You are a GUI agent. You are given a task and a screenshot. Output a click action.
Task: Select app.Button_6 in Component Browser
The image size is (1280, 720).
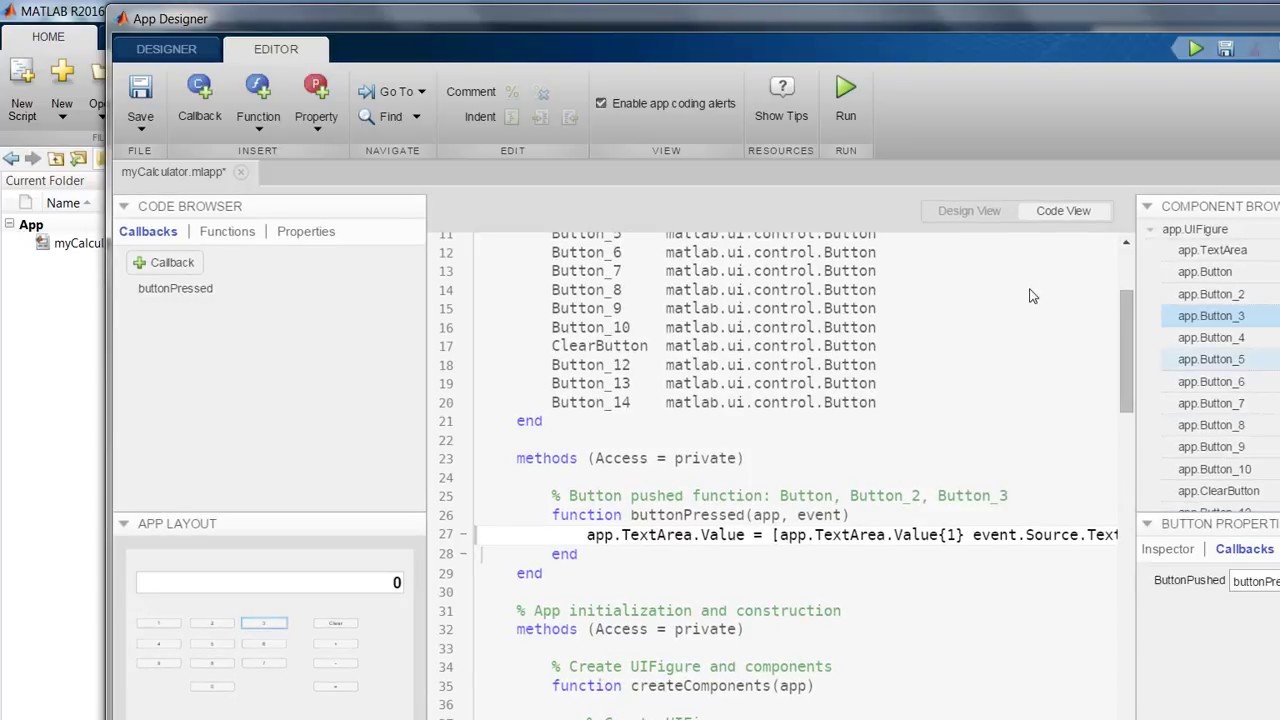(x=1211, y=382)
